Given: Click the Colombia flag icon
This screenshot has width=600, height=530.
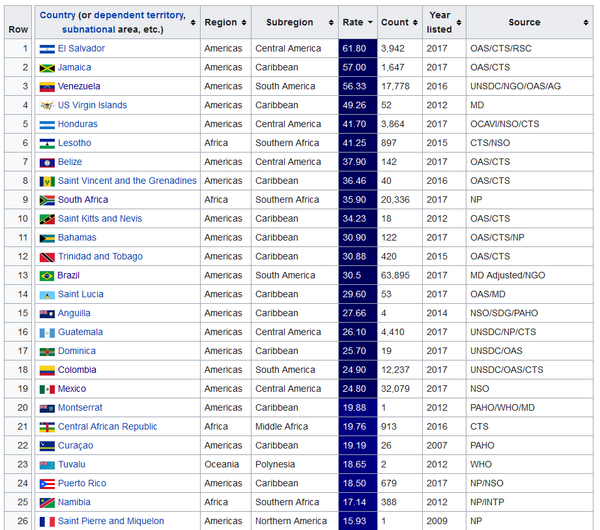Looking at the screenshot, I should pyautogui.click(x=46, y=370).
